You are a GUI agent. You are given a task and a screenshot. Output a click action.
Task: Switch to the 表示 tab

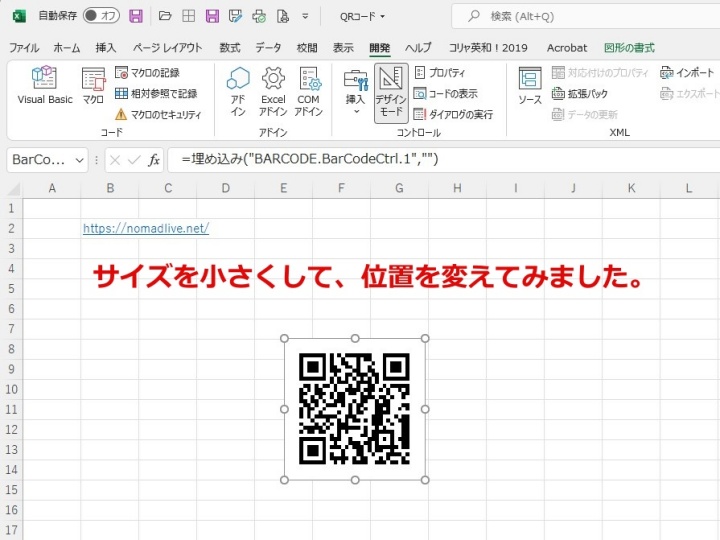(343, 48)
